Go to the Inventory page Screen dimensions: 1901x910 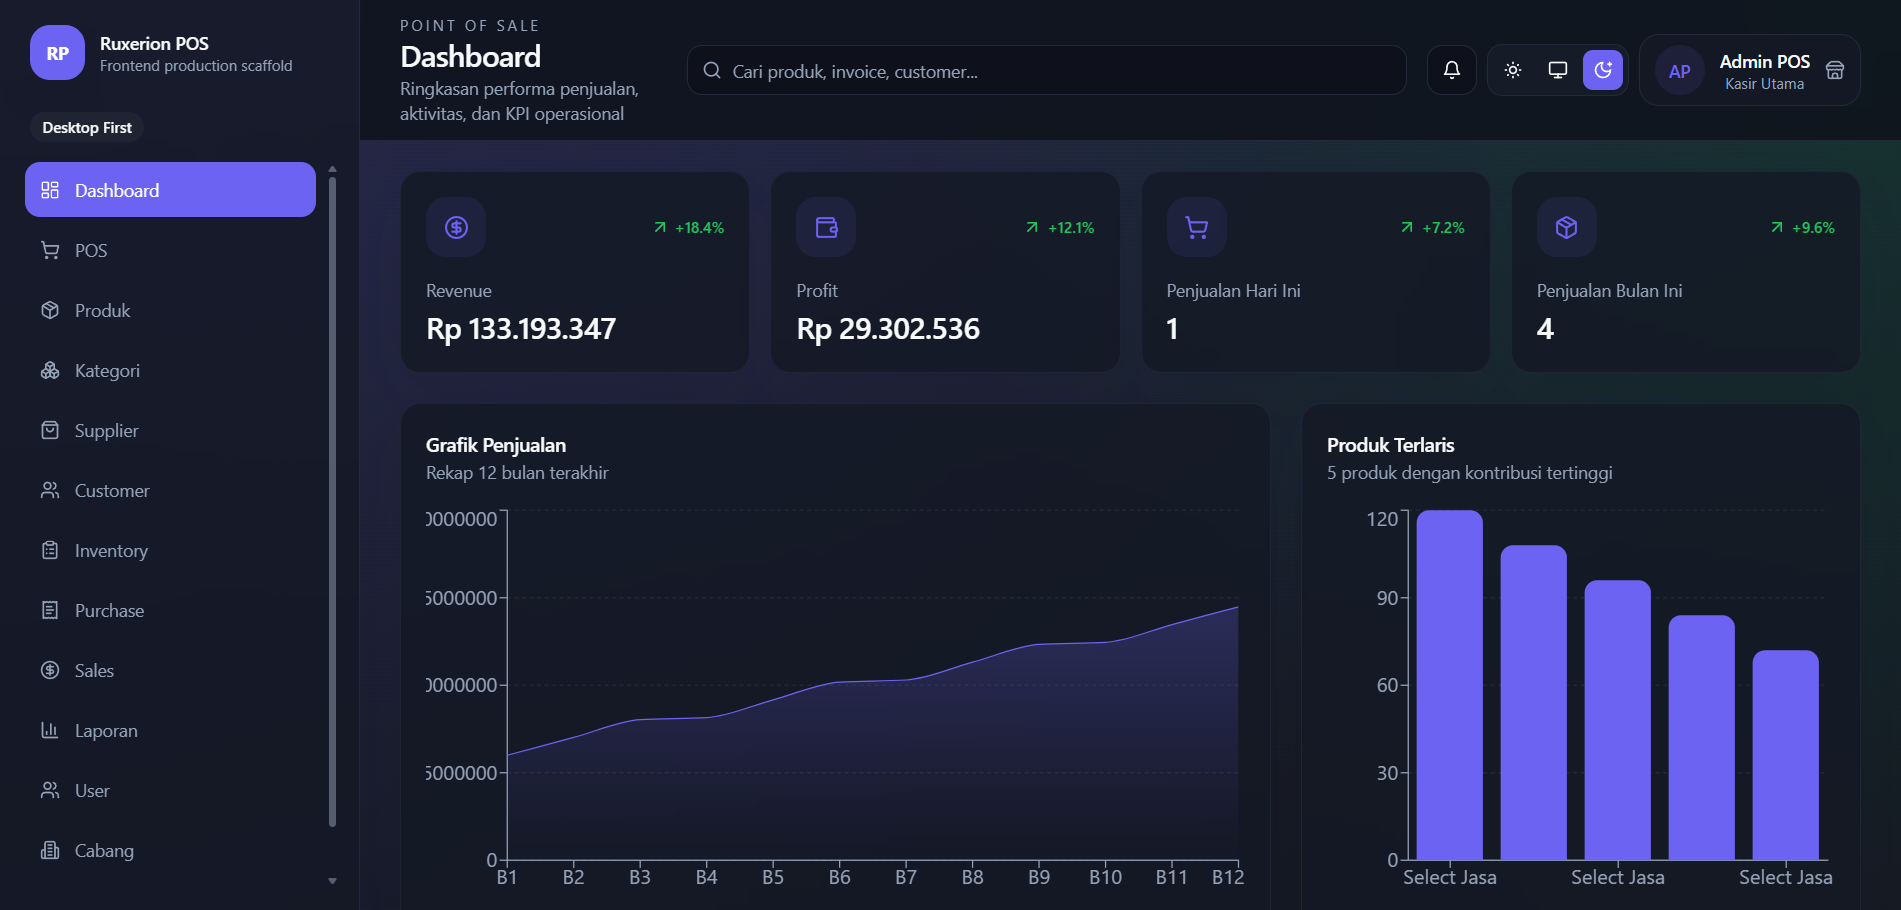pyautogui.click(x=170, y=550)
